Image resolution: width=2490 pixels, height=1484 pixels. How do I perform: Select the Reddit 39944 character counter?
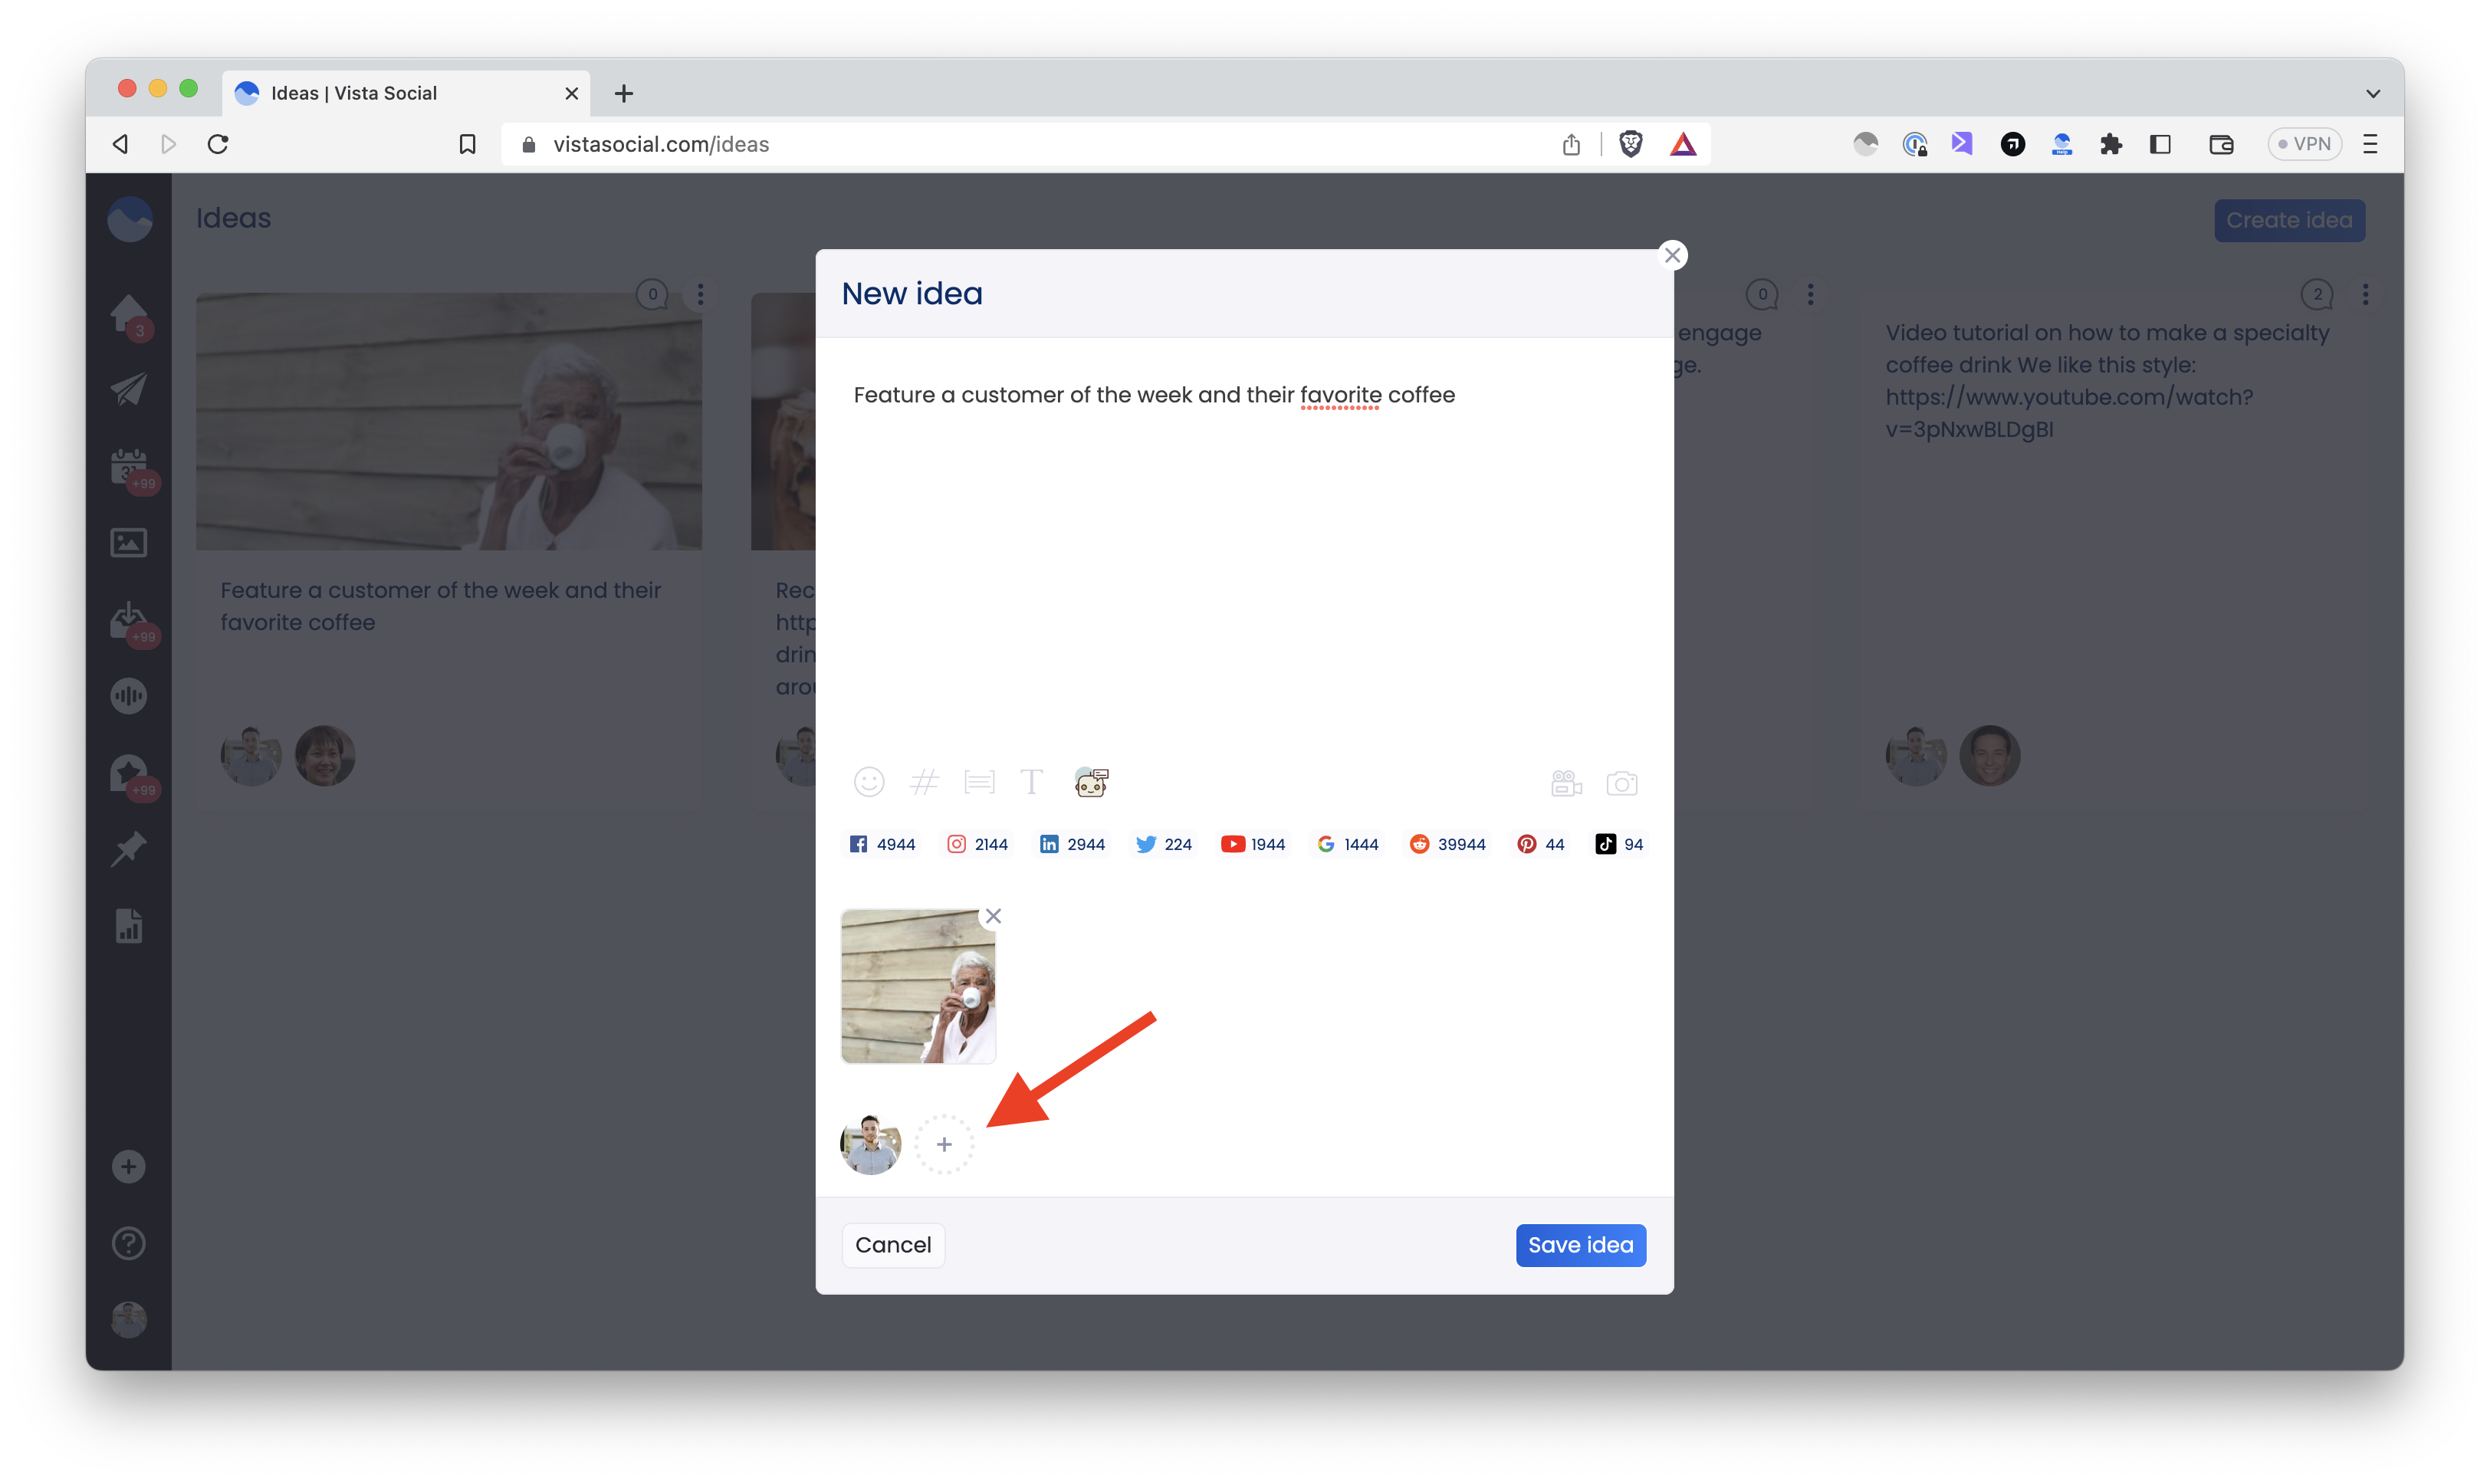tap(1447, 844)
